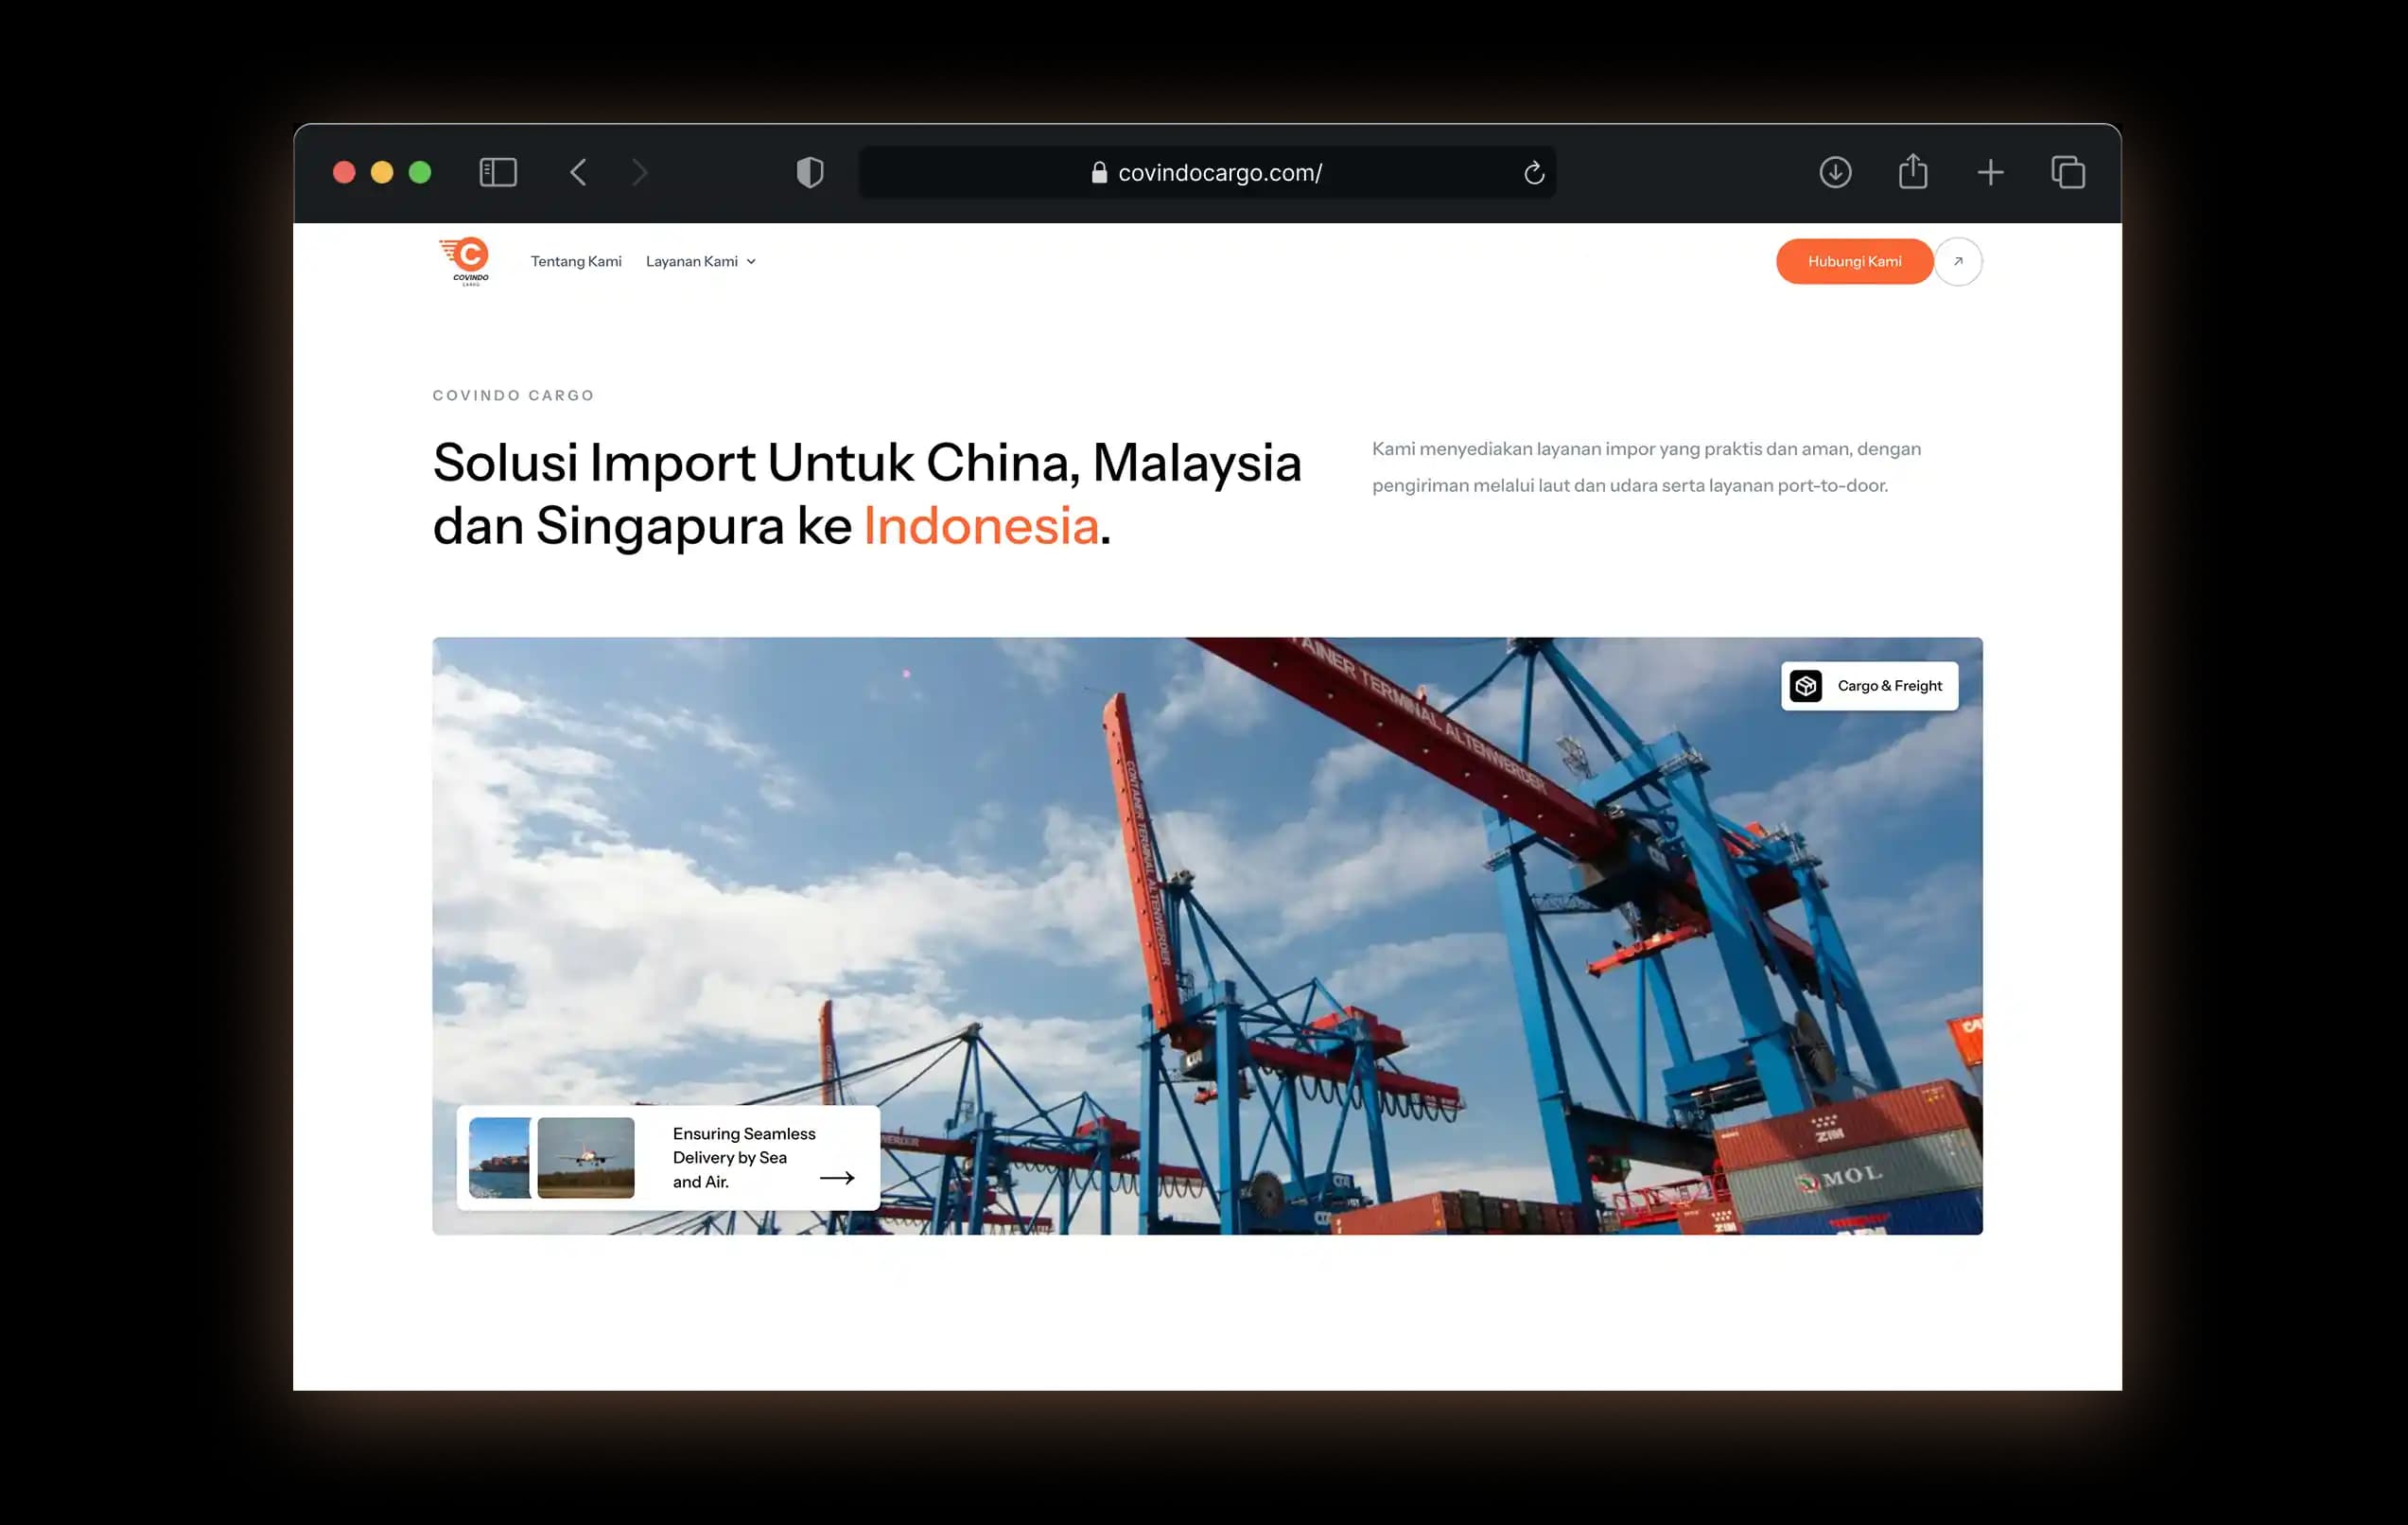This screenshot has width=2408, height=1525.
Task: Toggle the Safari sidebar
Action: [x=498, y=173]
